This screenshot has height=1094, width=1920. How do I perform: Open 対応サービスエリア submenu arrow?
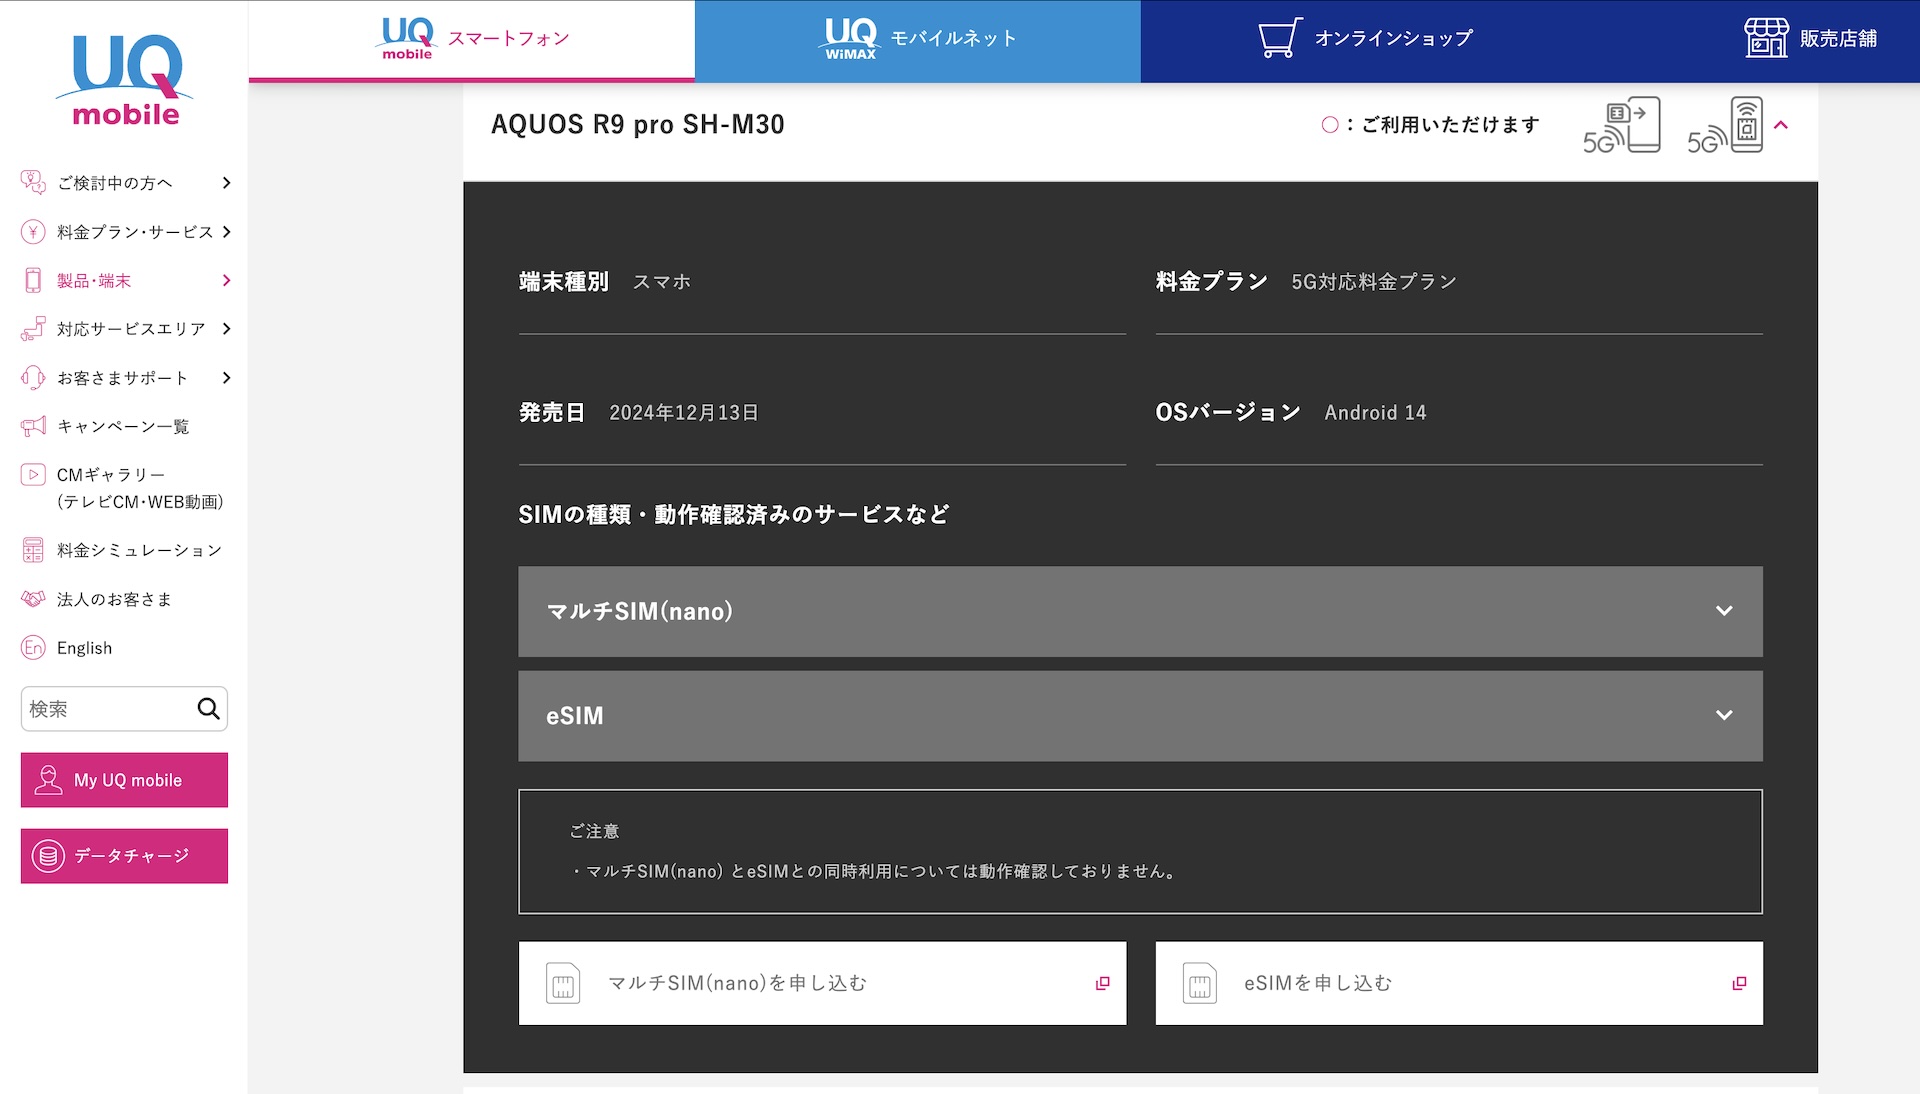(226, 329)
